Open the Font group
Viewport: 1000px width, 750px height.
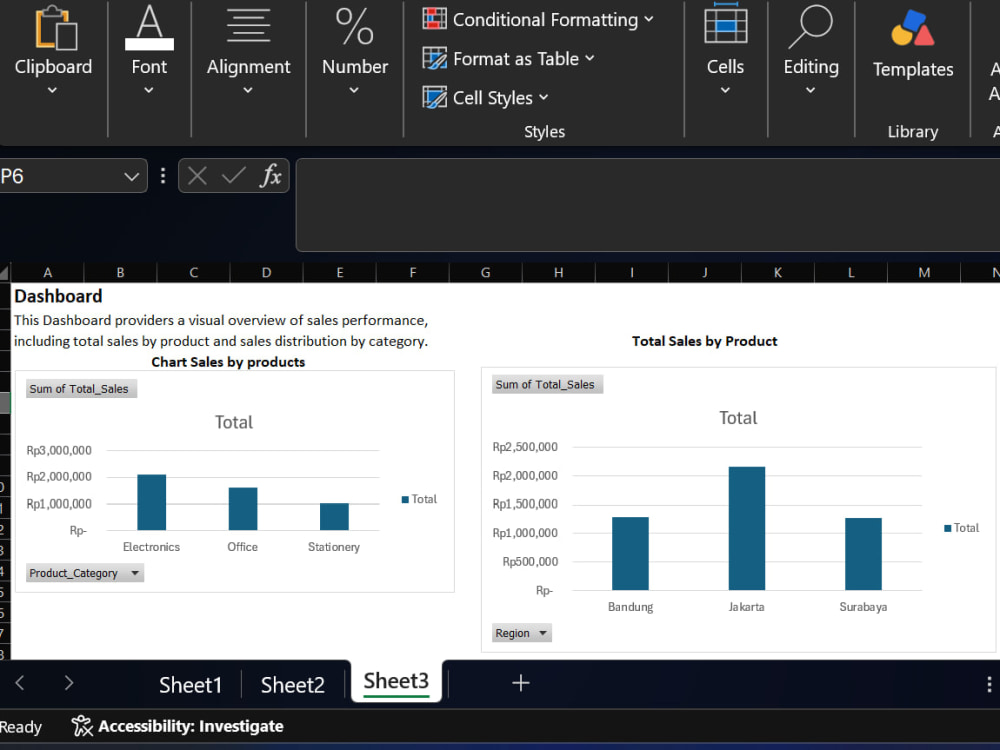149,51
